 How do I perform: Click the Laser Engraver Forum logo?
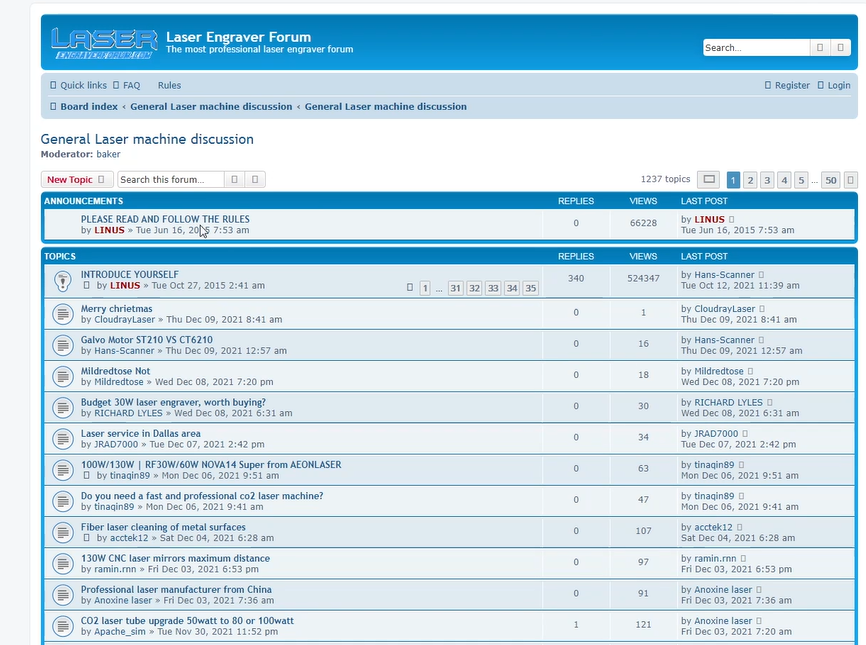point(104,43)
